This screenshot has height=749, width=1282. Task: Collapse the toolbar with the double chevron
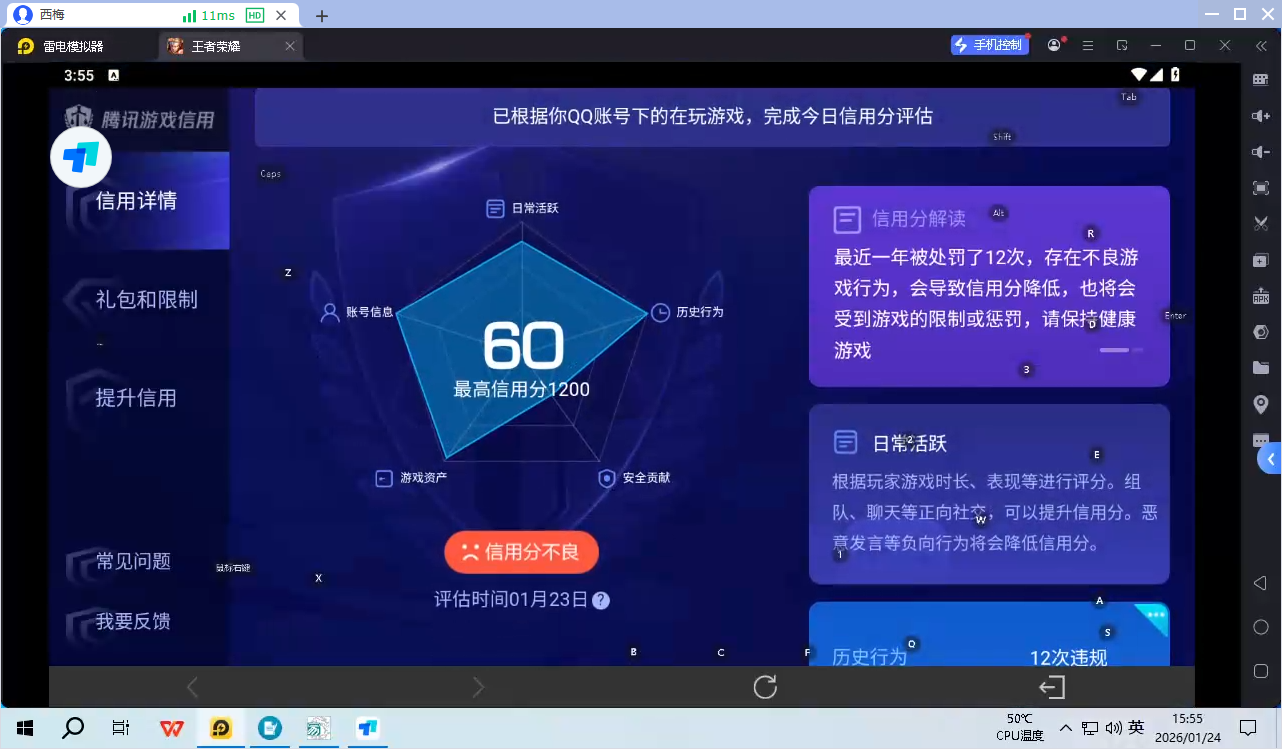[x=1261, y=45]
